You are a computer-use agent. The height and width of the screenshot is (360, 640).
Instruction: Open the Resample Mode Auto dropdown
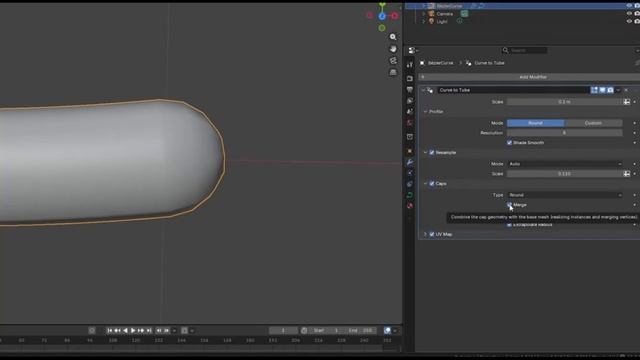point(564,164)
